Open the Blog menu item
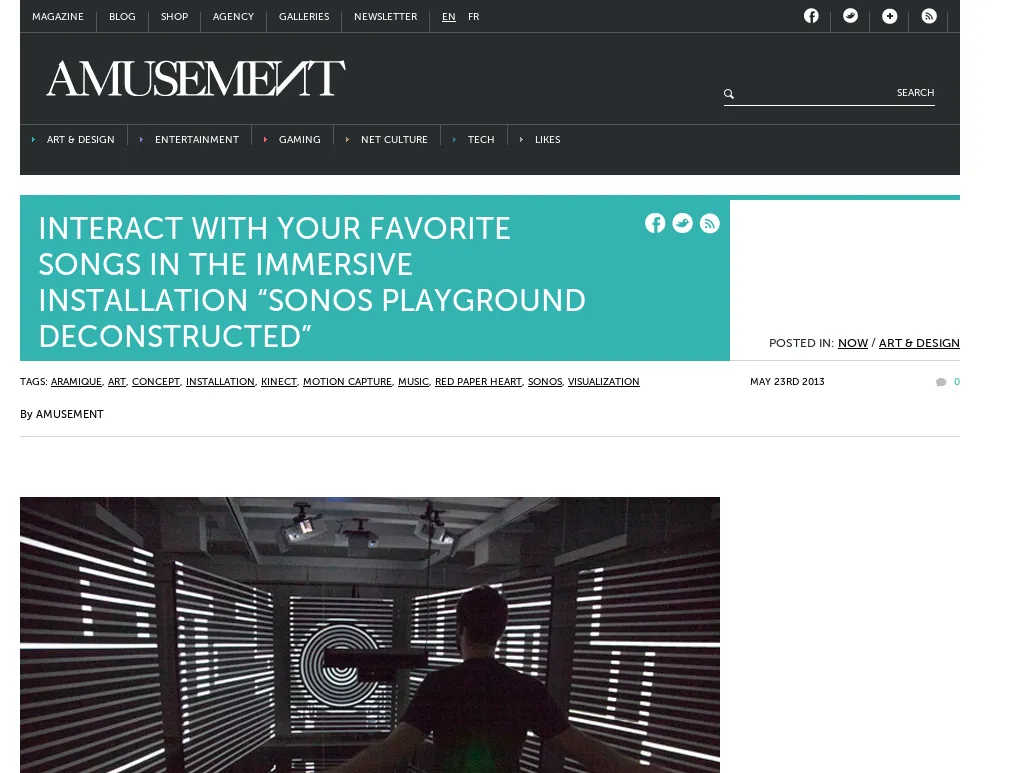 tap(122, 16)
